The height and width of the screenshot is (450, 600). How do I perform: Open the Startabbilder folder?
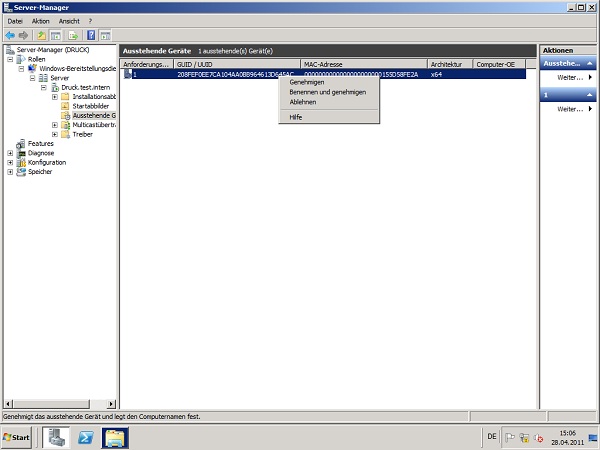[x=91, y=106]
